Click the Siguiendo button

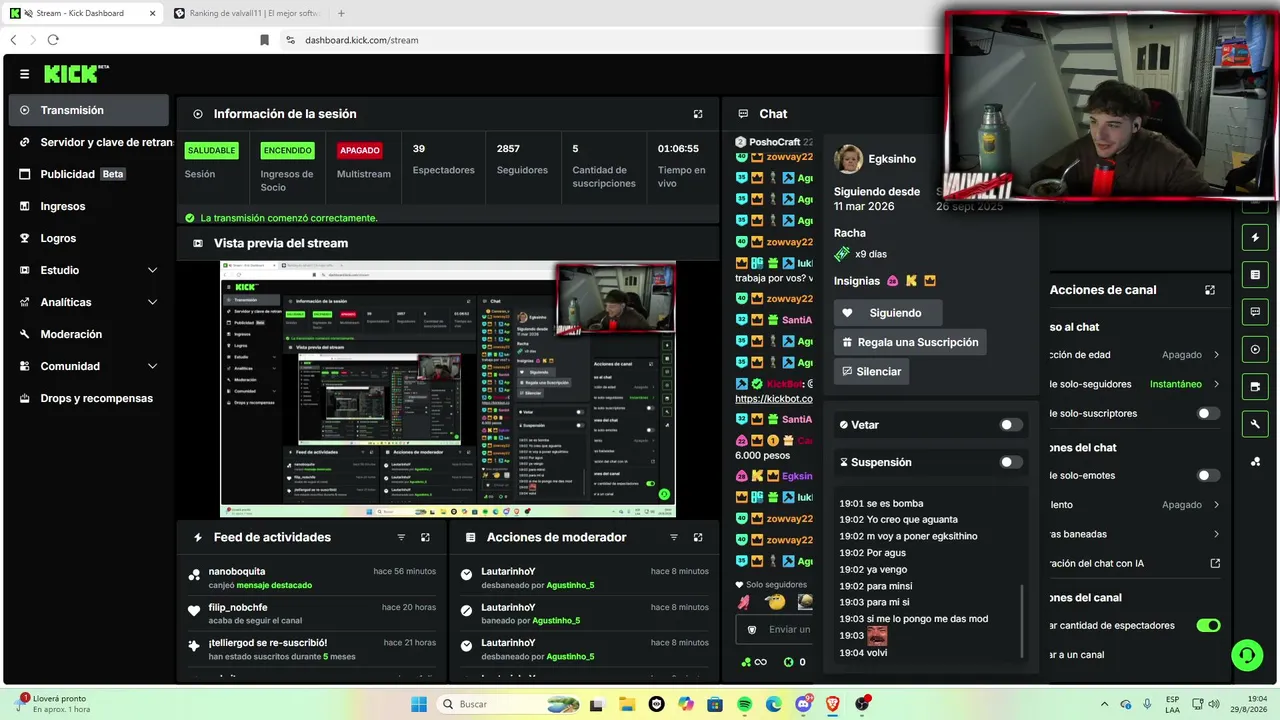888,313
